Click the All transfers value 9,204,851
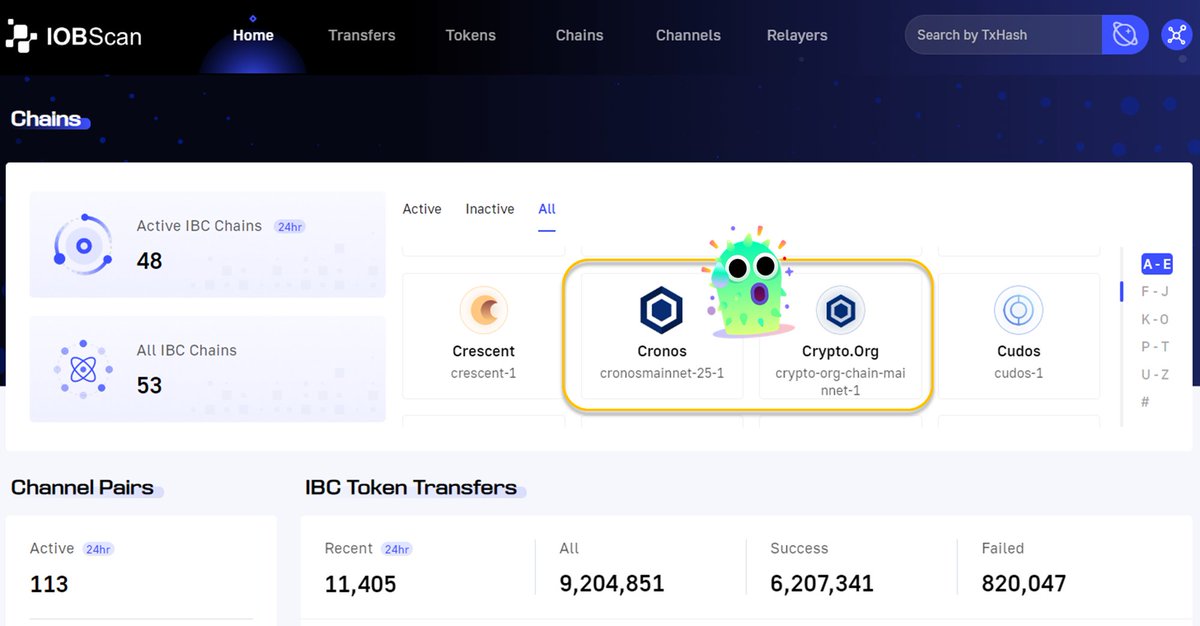1200x626 pixels. click(x=612, y=584)
